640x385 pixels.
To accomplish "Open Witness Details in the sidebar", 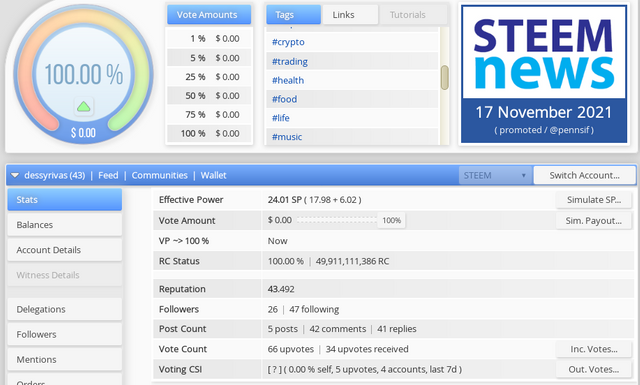I will pyautogui.click(x=64, y=275).
